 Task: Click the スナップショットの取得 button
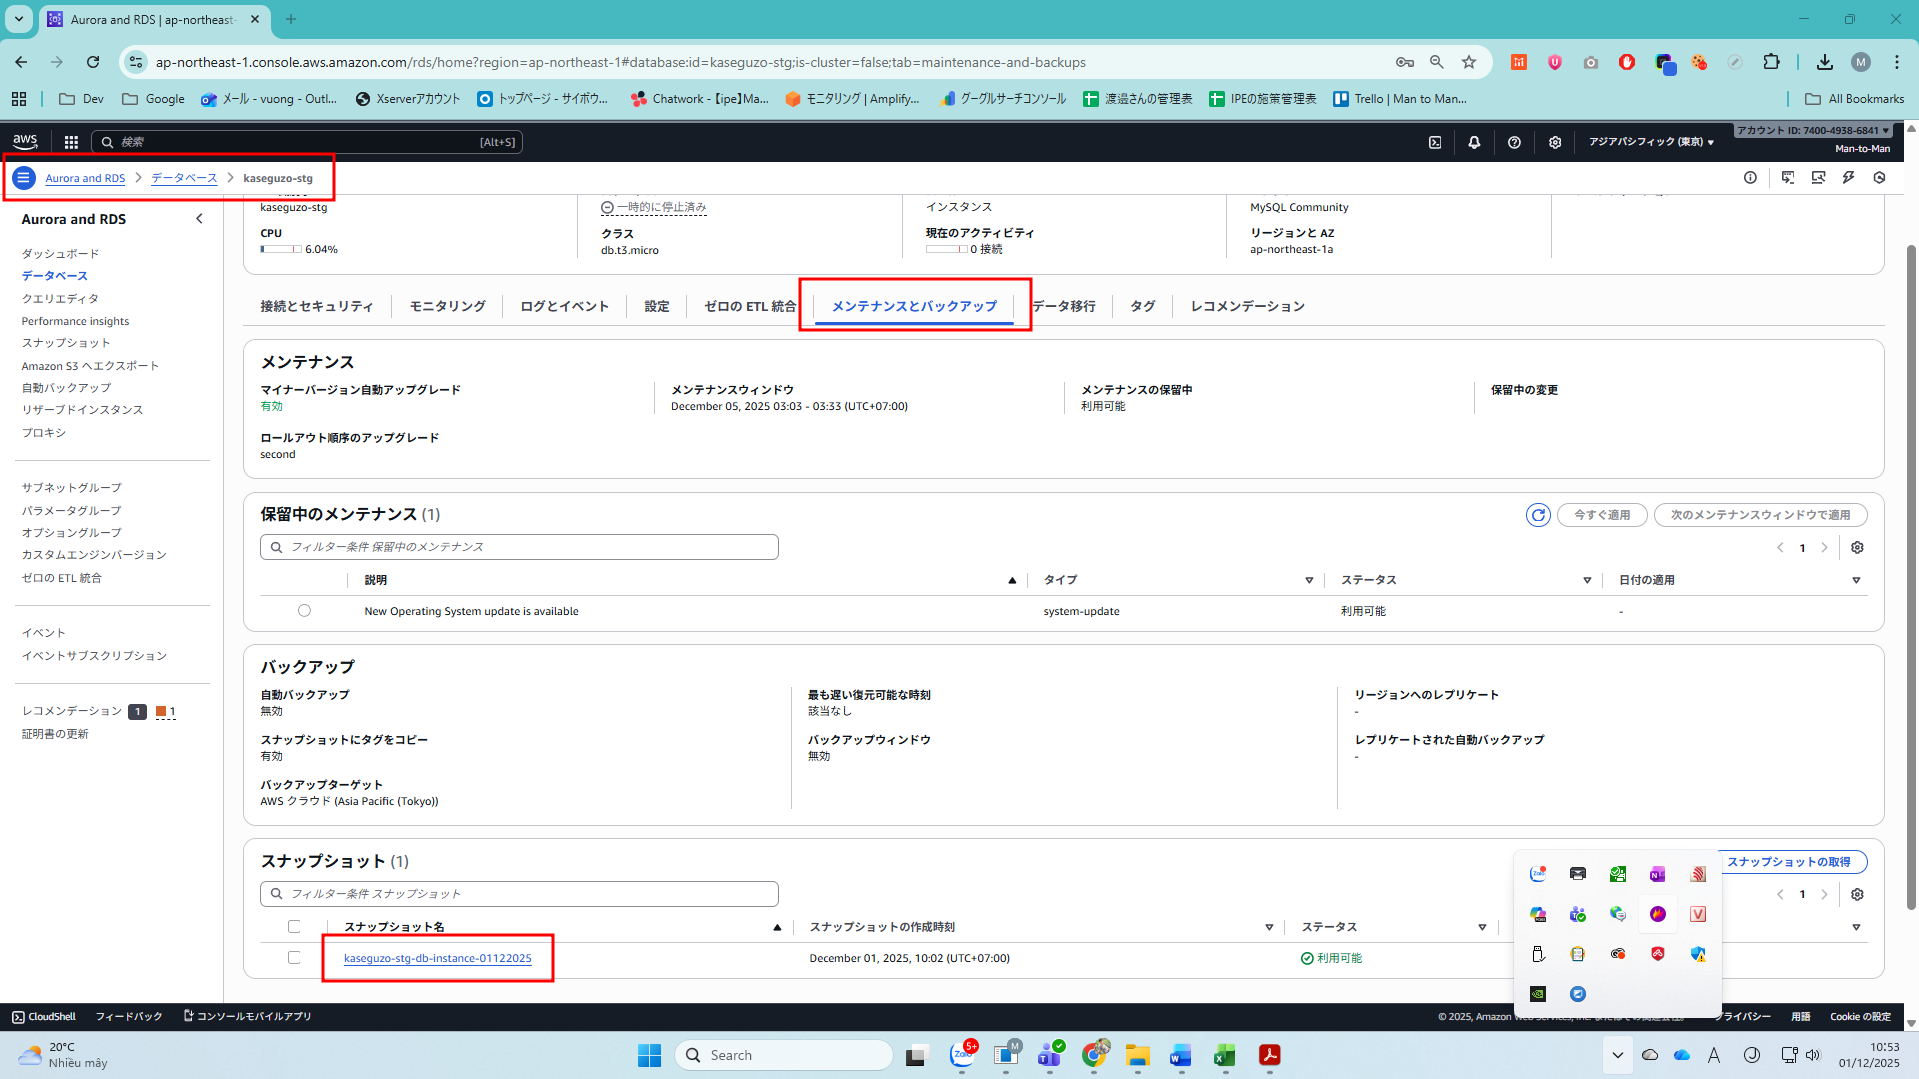coord(1789,862)
